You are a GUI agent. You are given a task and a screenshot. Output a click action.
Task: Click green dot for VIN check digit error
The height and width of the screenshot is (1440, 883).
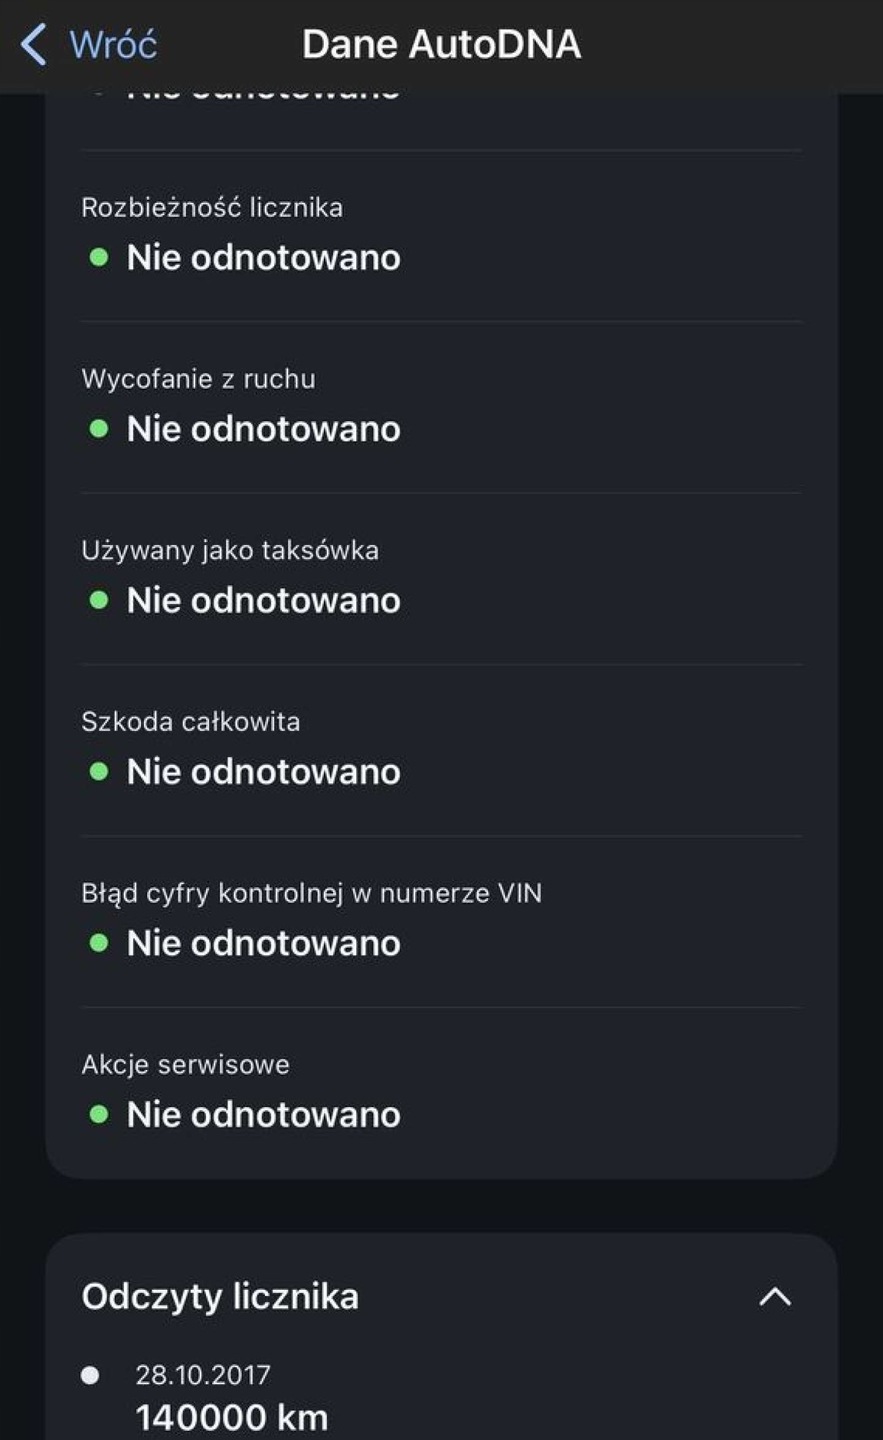click(x=99, y=943)
